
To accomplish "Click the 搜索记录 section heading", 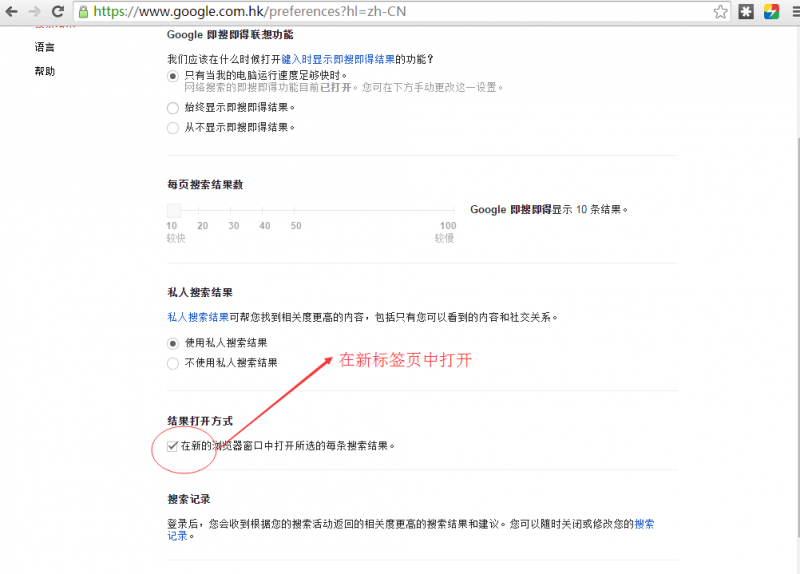I will 189,499.
